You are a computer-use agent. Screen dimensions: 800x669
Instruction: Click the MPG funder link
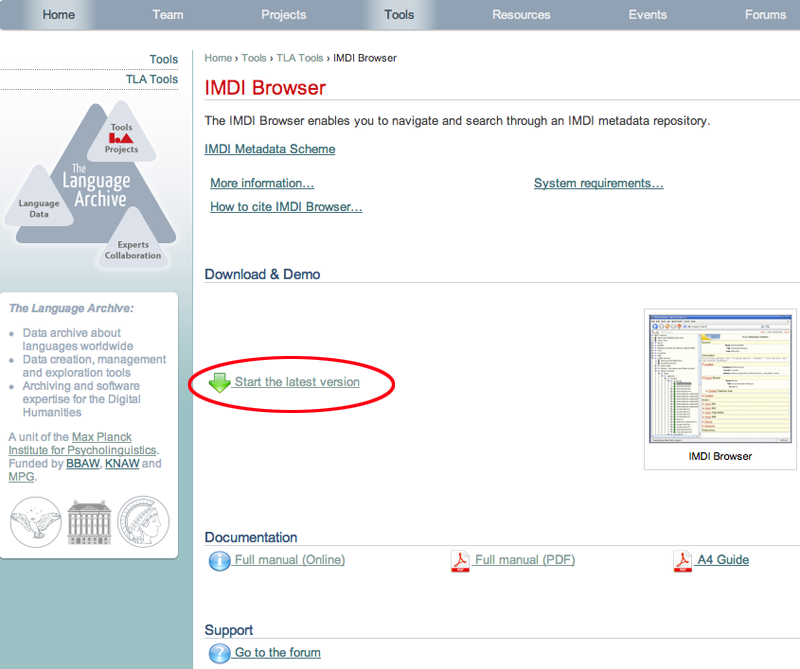coord(21,477)
